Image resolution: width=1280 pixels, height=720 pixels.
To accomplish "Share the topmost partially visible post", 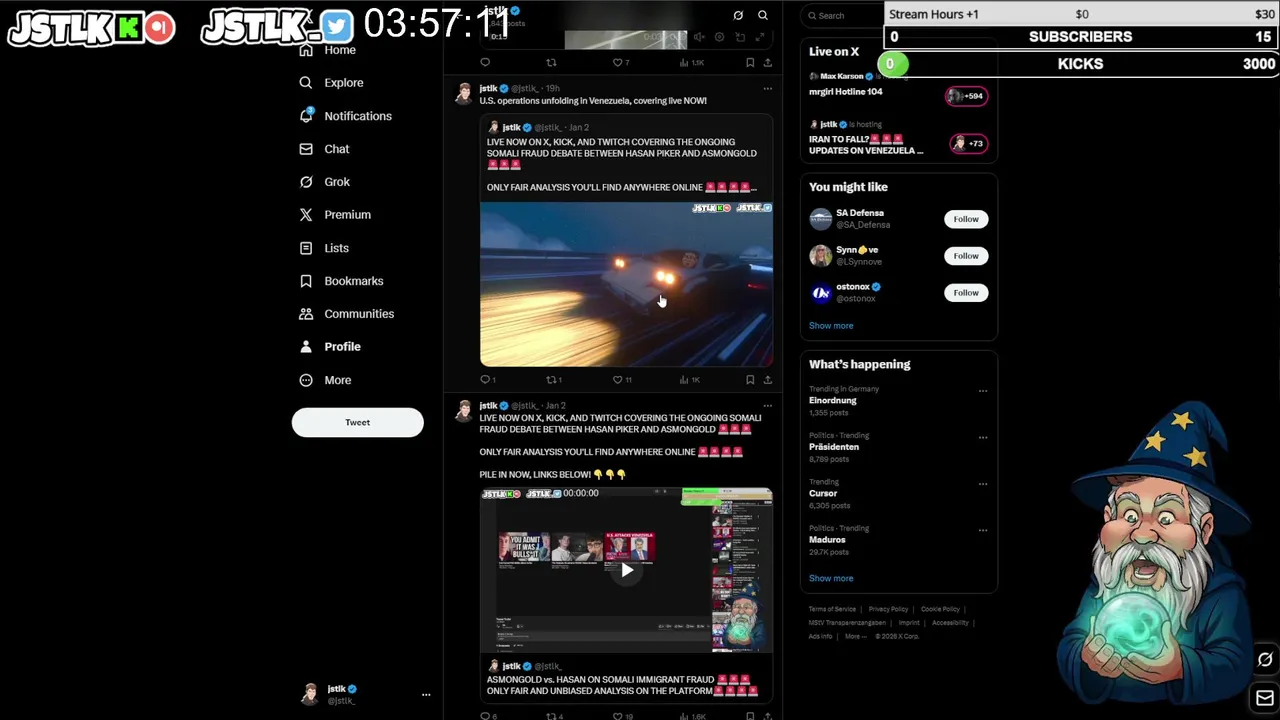I will tap(768, 62).
